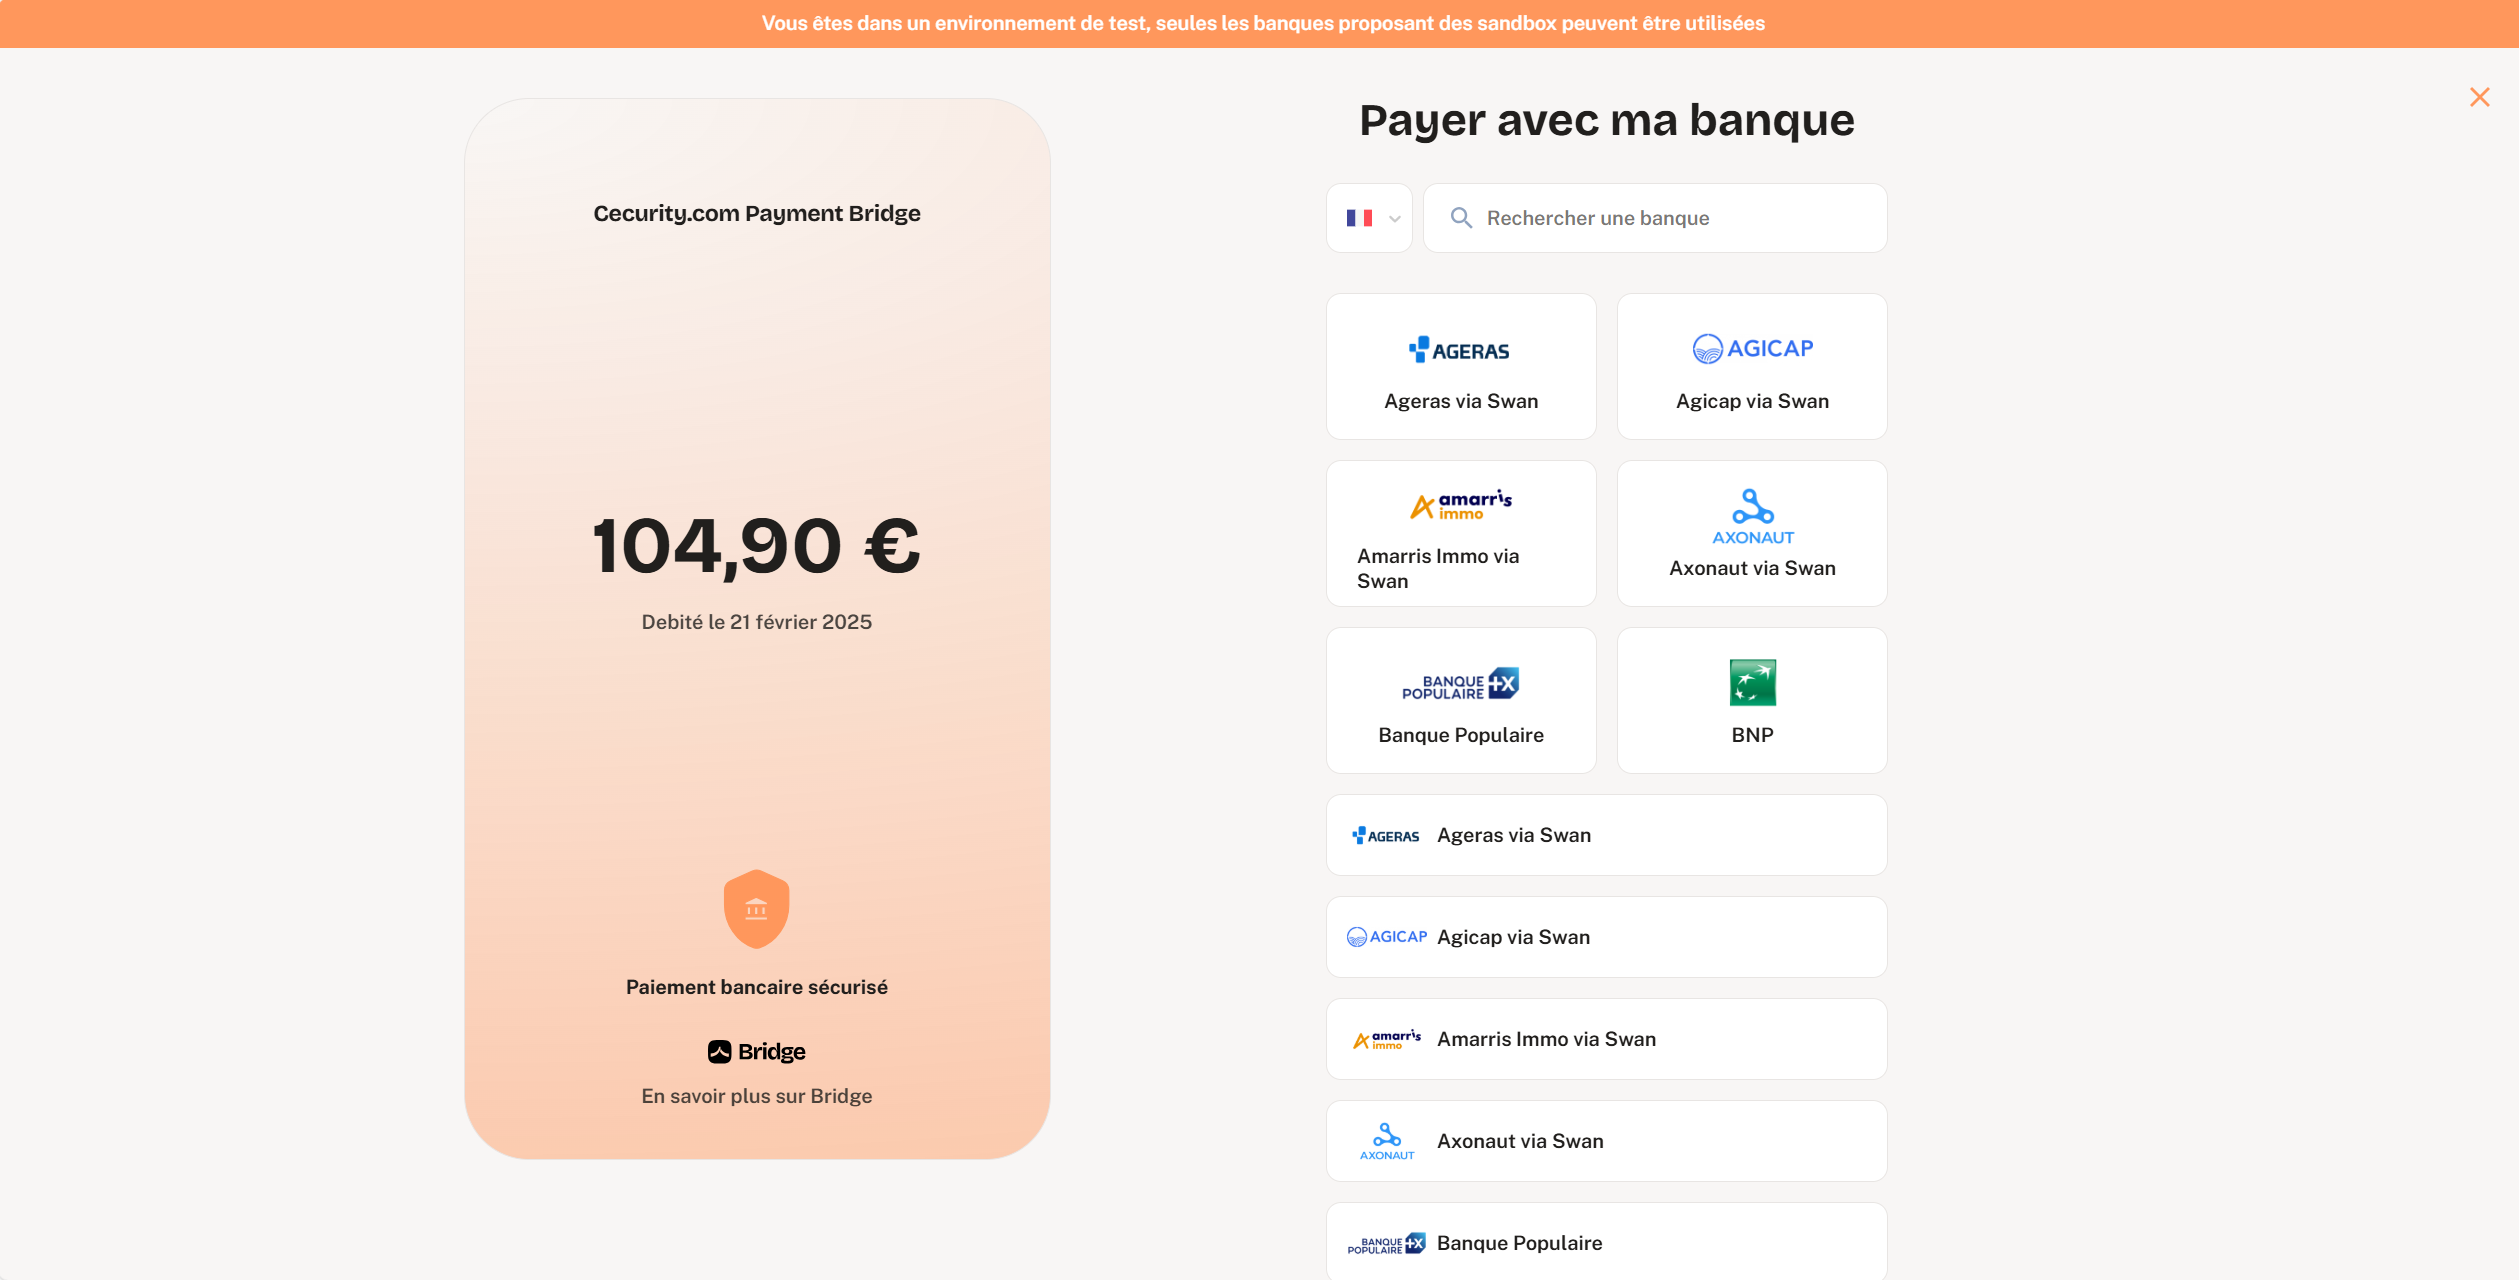
Task: Select the Agicap via Swan list row
Action: [1606, 937]
